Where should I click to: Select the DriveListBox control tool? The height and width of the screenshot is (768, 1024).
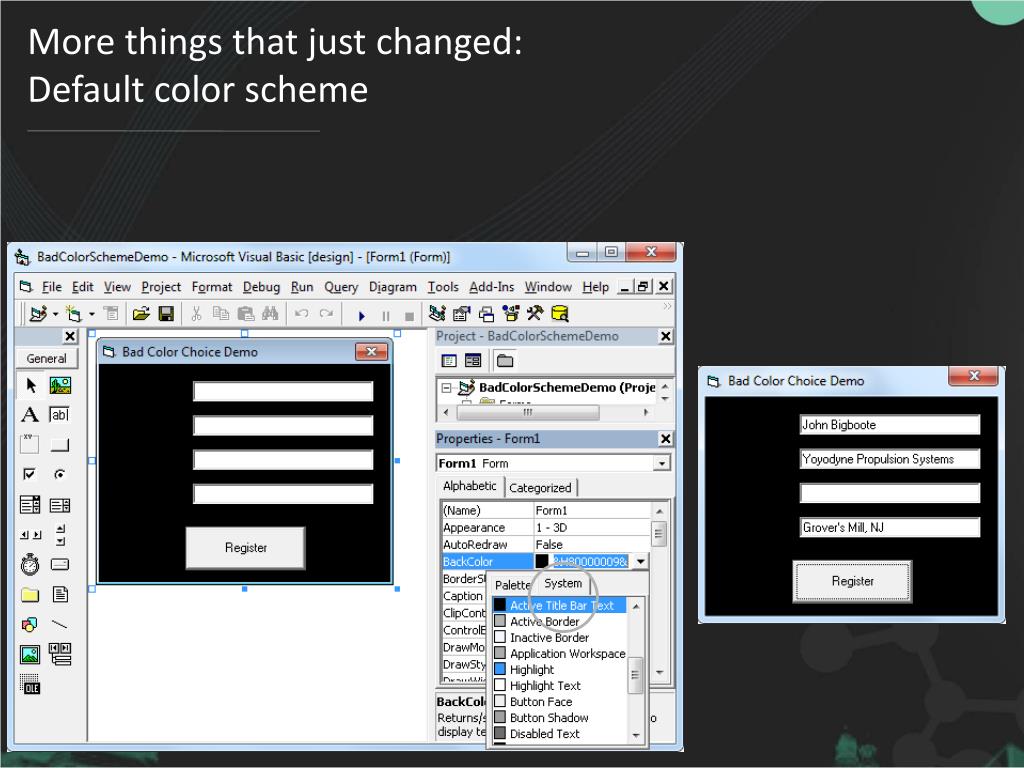(x=60, y=564)
